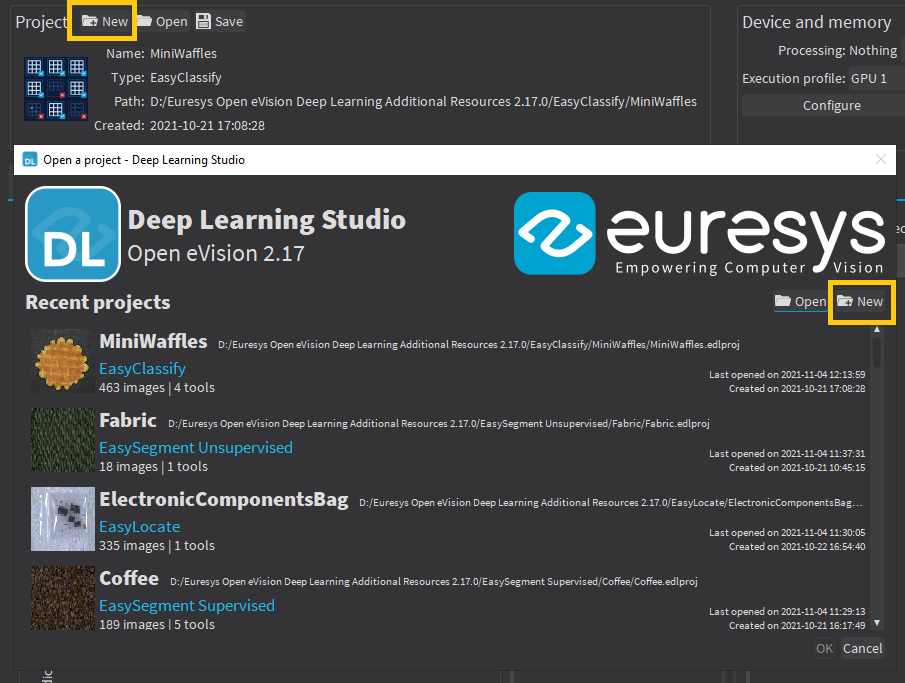Click the DL Deep Learning Studio logo
Screen dimensions: 905x683
(x=71, y=234)
